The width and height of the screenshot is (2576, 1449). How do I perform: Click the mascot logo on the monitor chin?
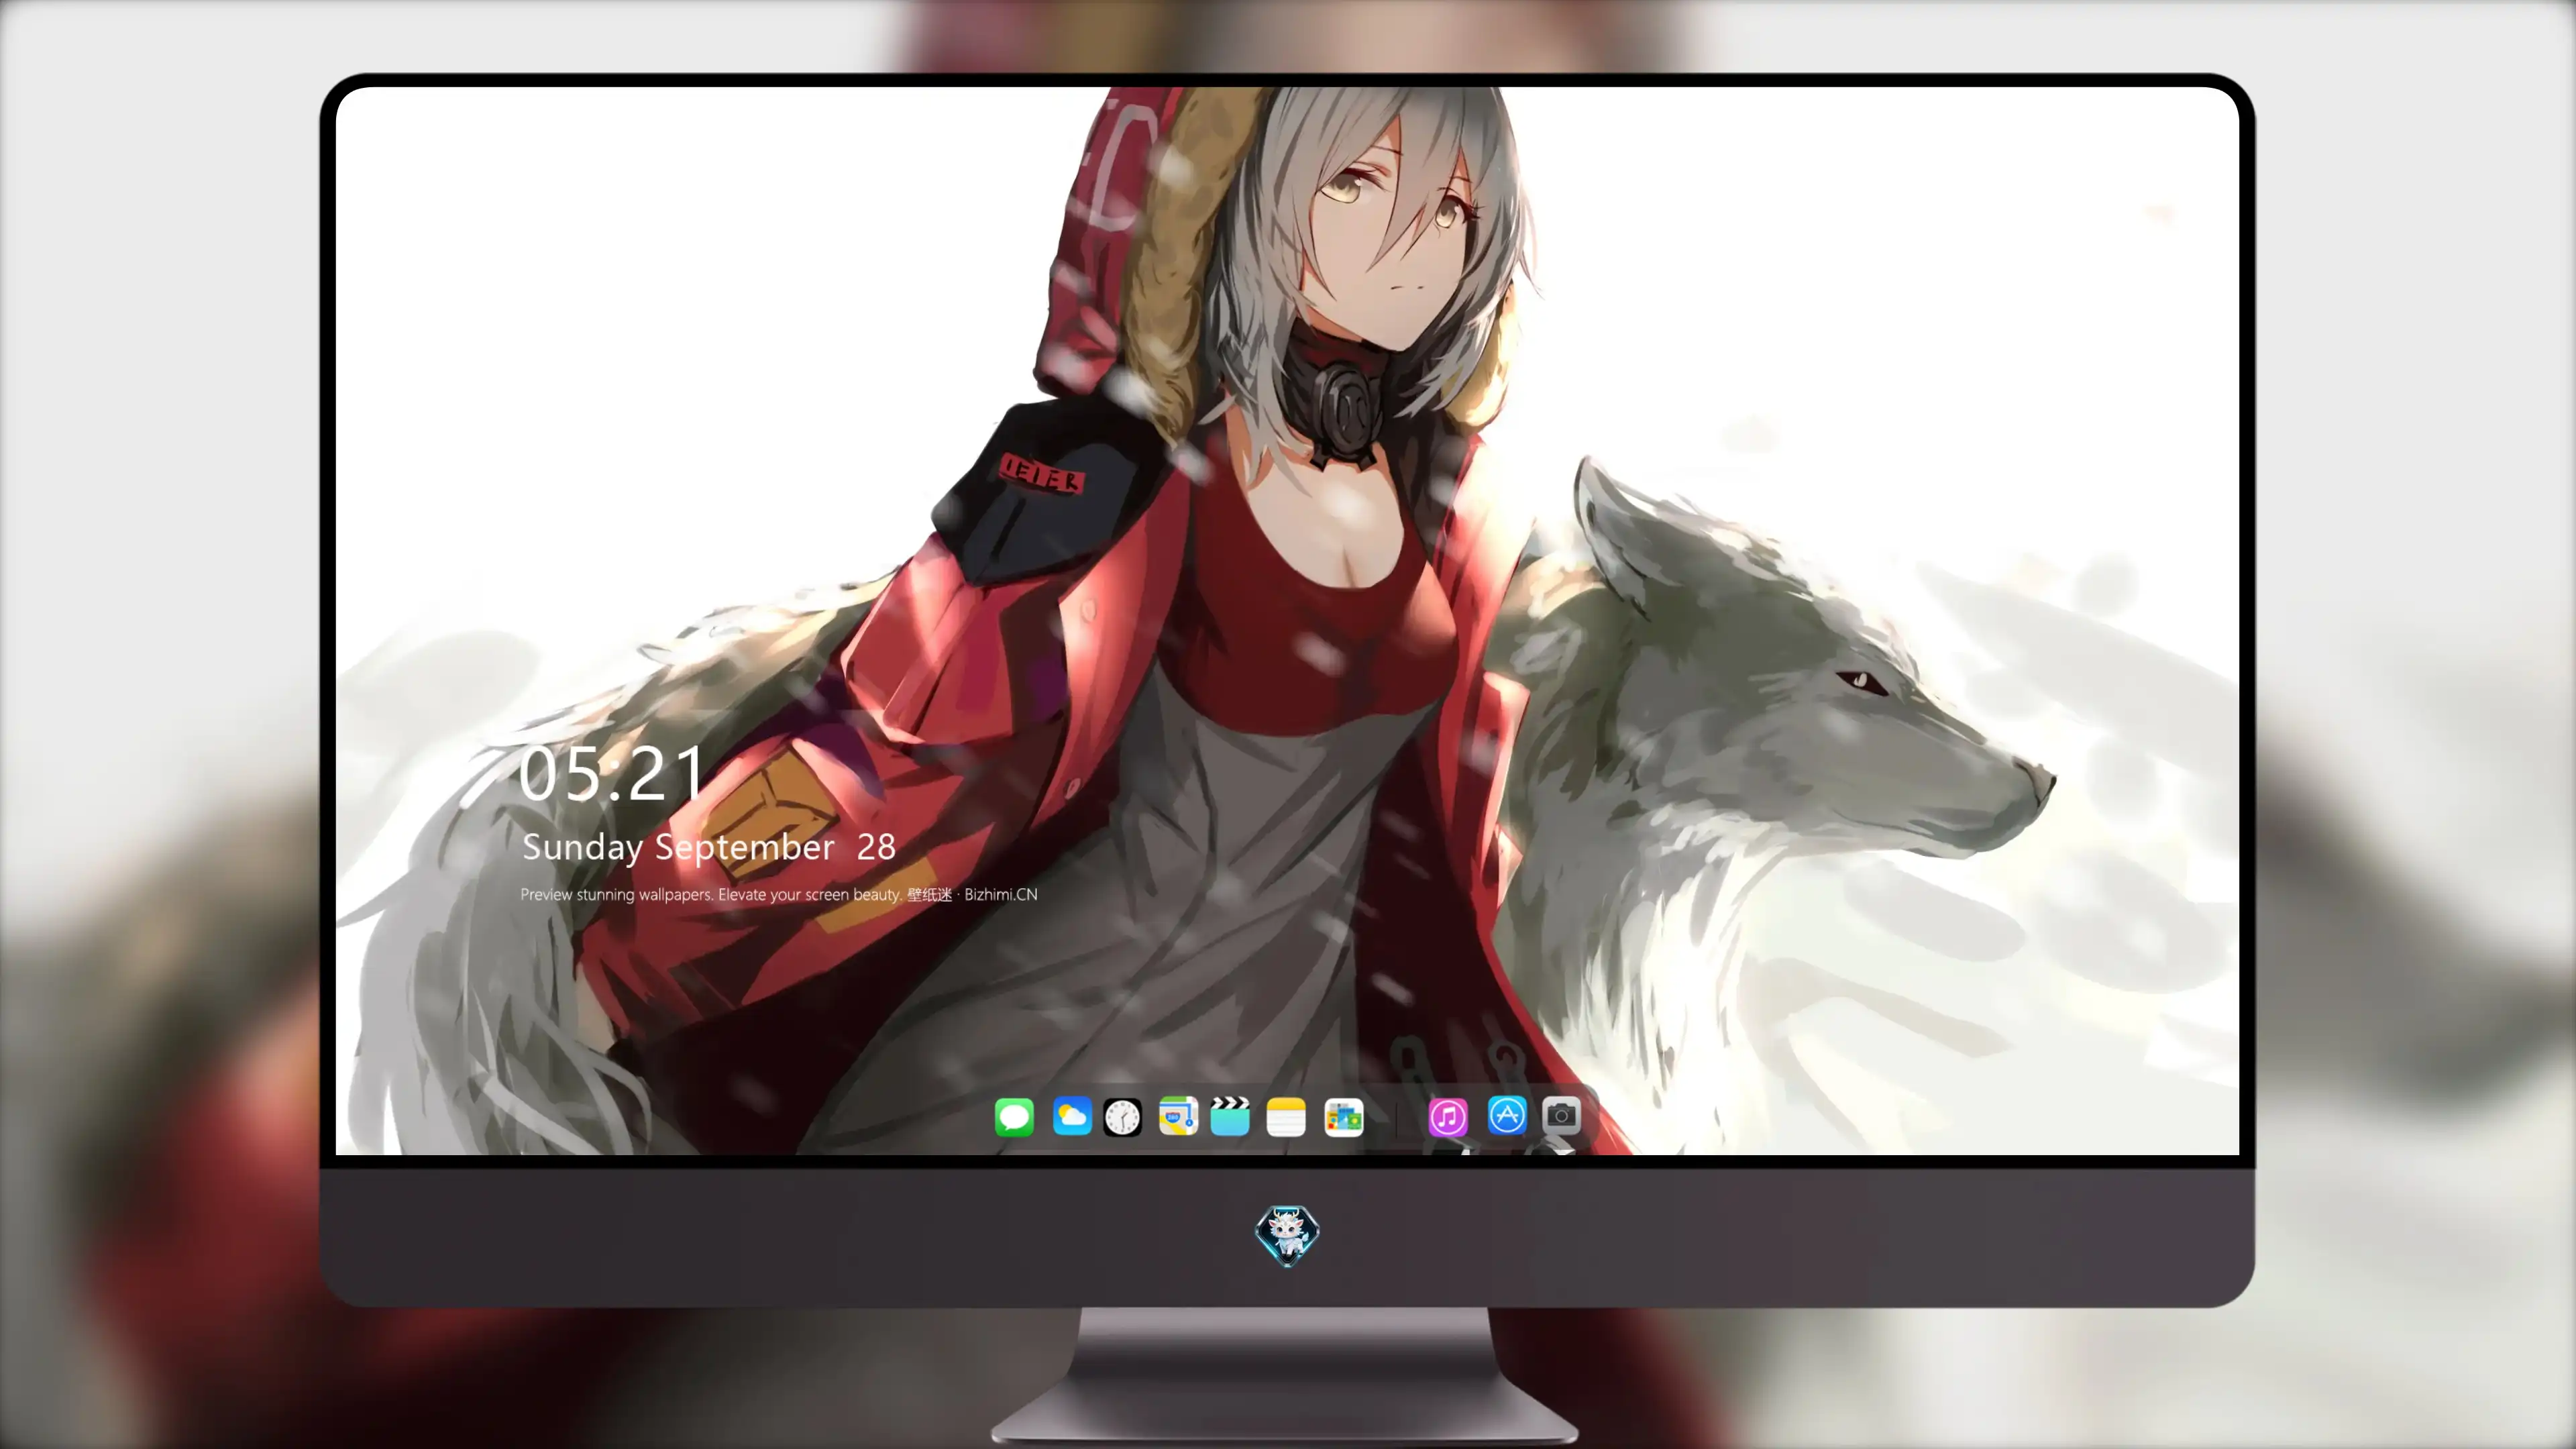(x=1287, y=1235)
